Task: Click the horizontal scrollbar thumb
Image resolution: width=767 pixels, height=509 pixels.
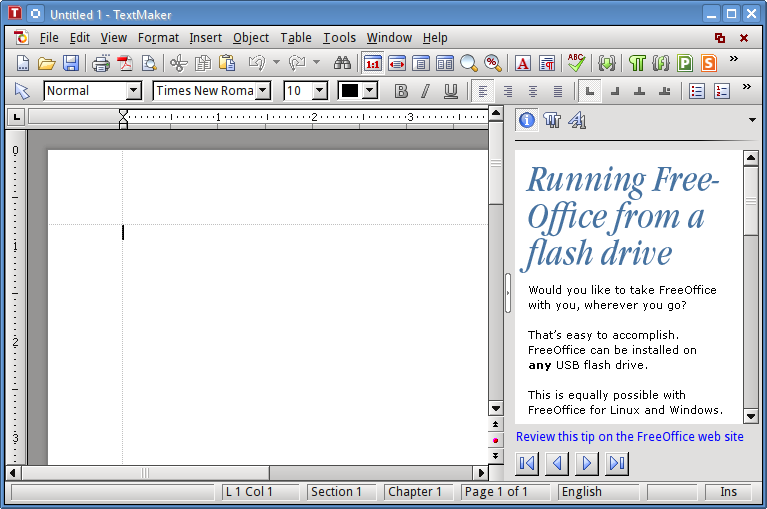Action: (x=145, y=473)
